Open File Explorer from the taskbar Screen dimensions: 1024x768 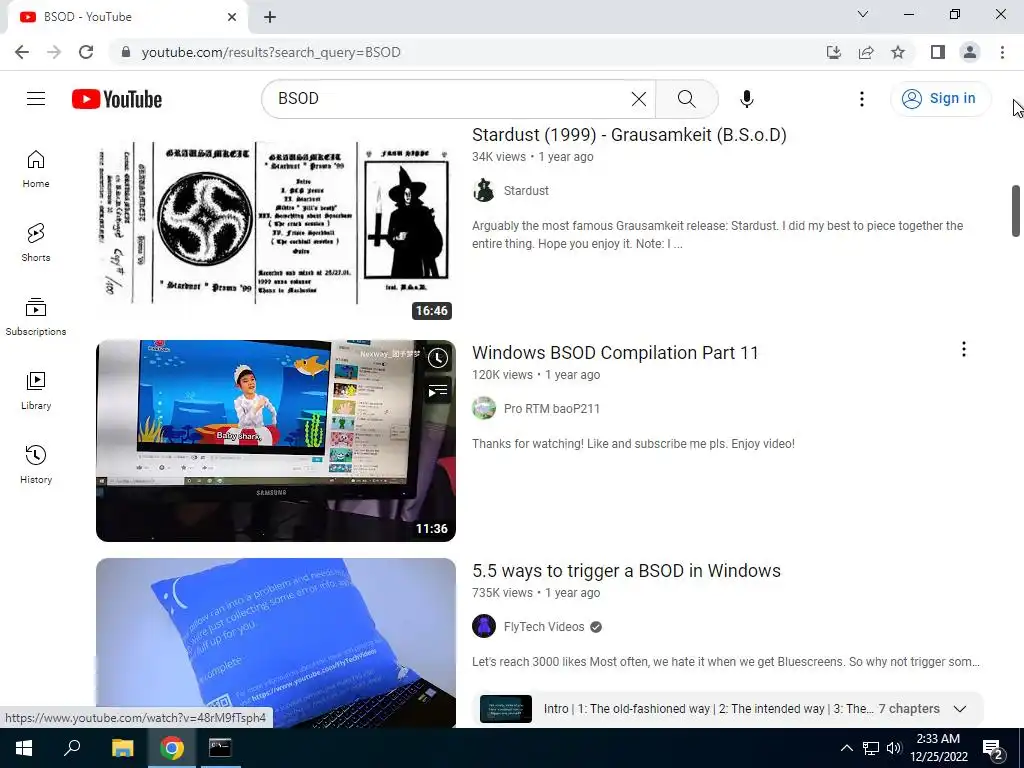coord(122,748)
